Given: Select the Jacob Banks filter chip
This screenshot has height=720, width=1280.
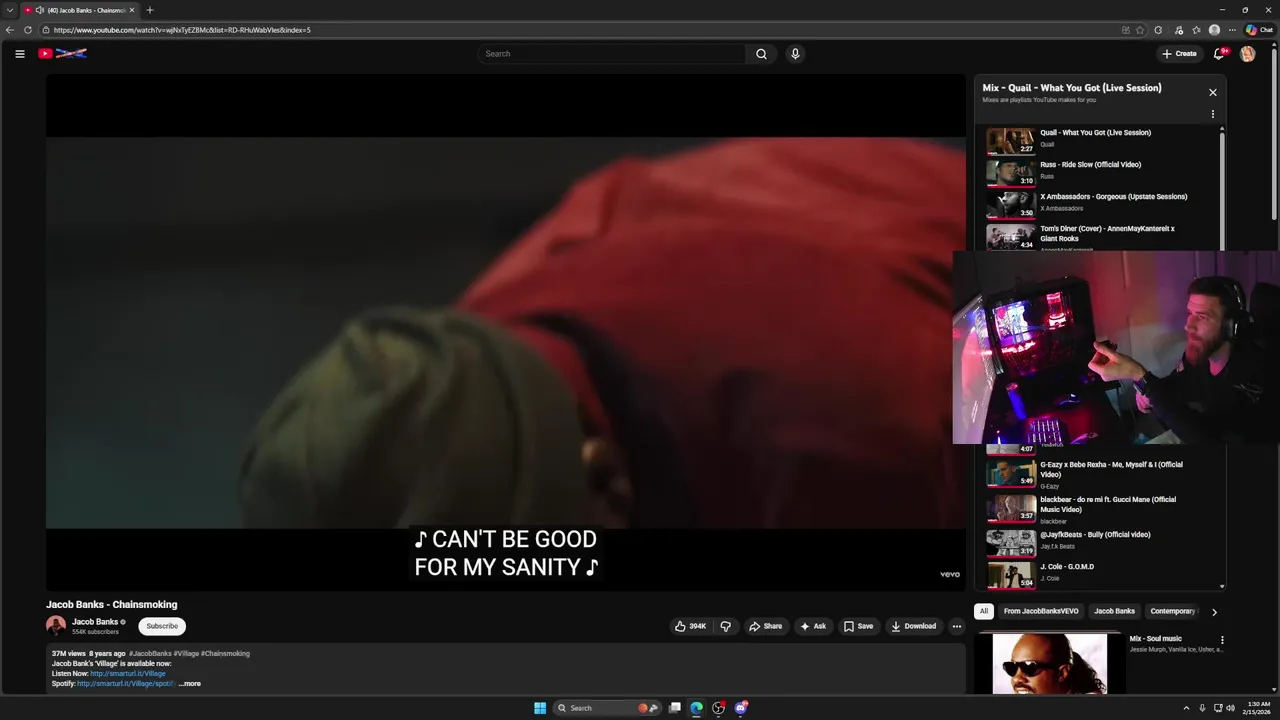Looking at the screenshot, I should (x=1114, y=611).
